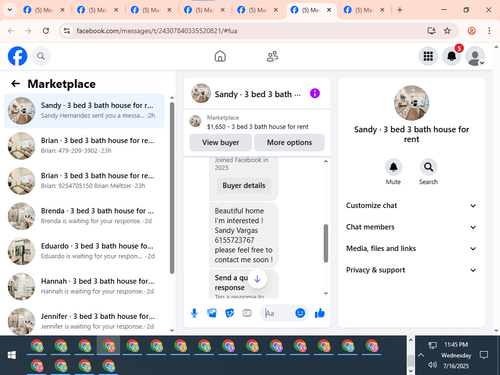Viewport: 500px width, 375px height.
Task: Open the emoji picker smiley icon
Action: (300, 313)
